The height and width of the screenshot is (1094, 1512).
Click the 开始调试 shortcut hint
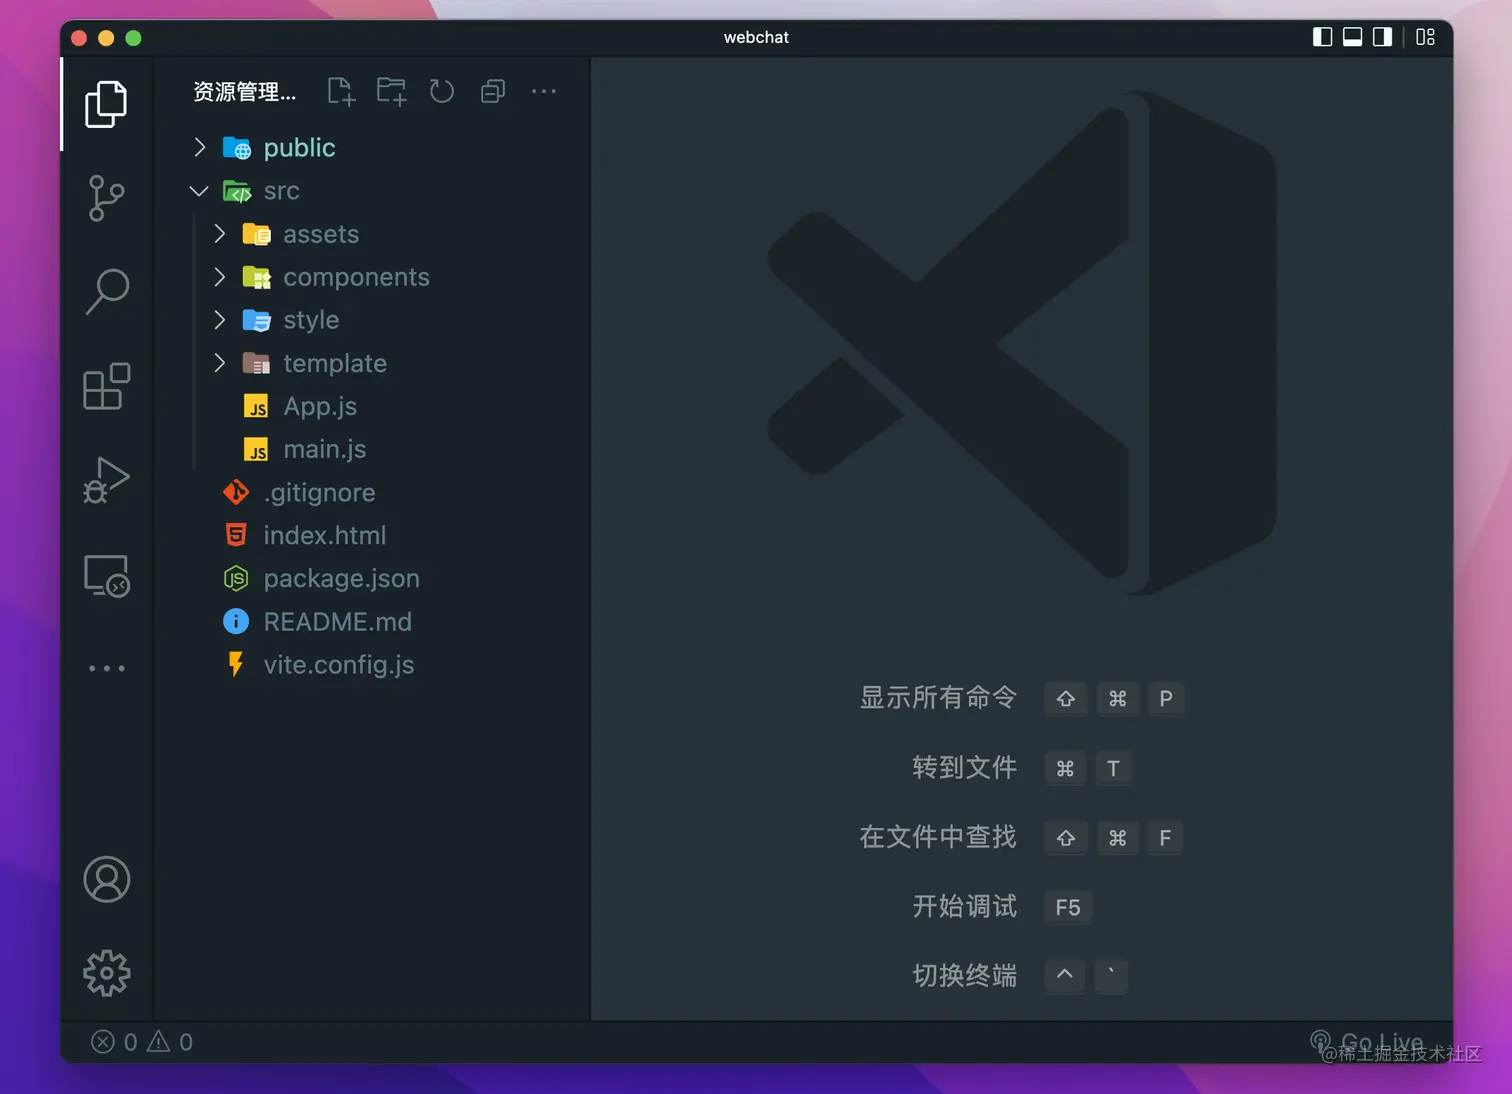[x=964, y=906]
